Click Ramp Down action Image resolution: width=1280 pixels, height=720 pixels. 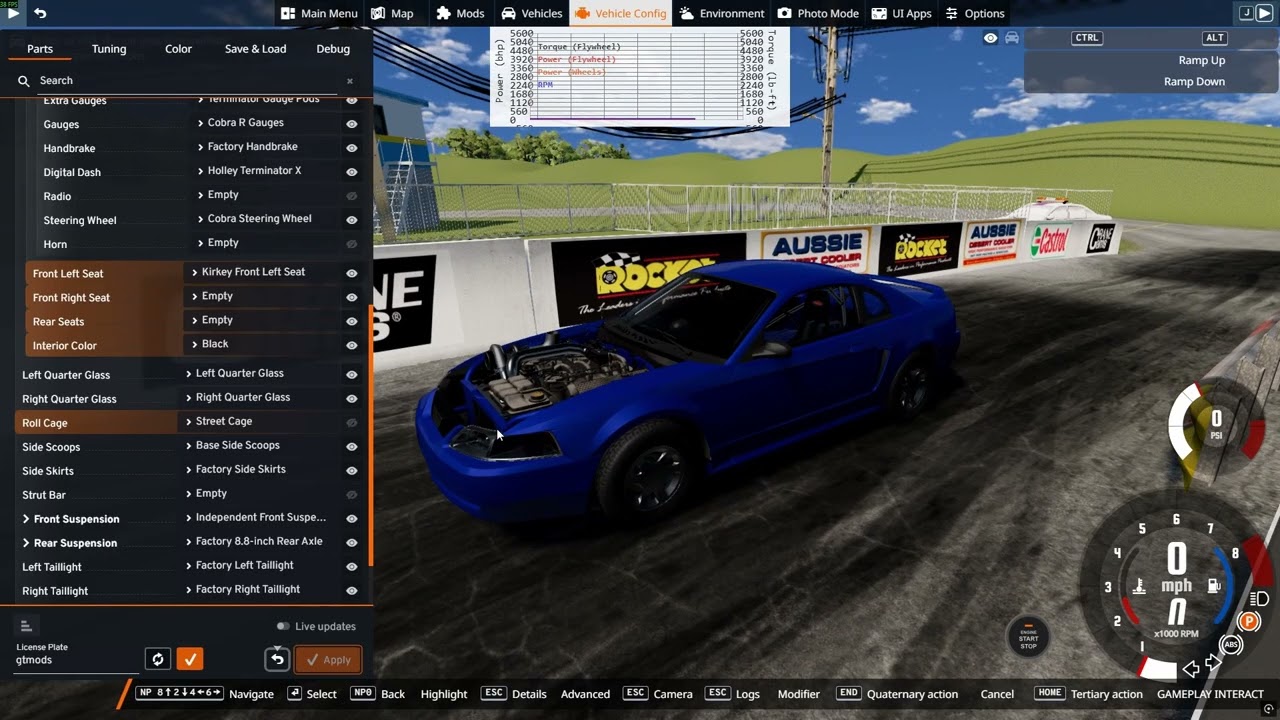[1194, 82]
